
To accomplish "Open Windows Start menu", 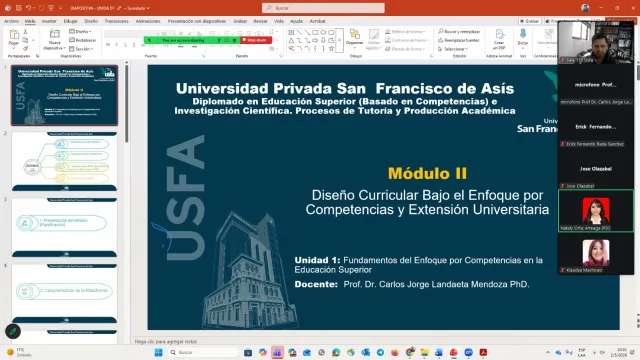I will (159, 352).
